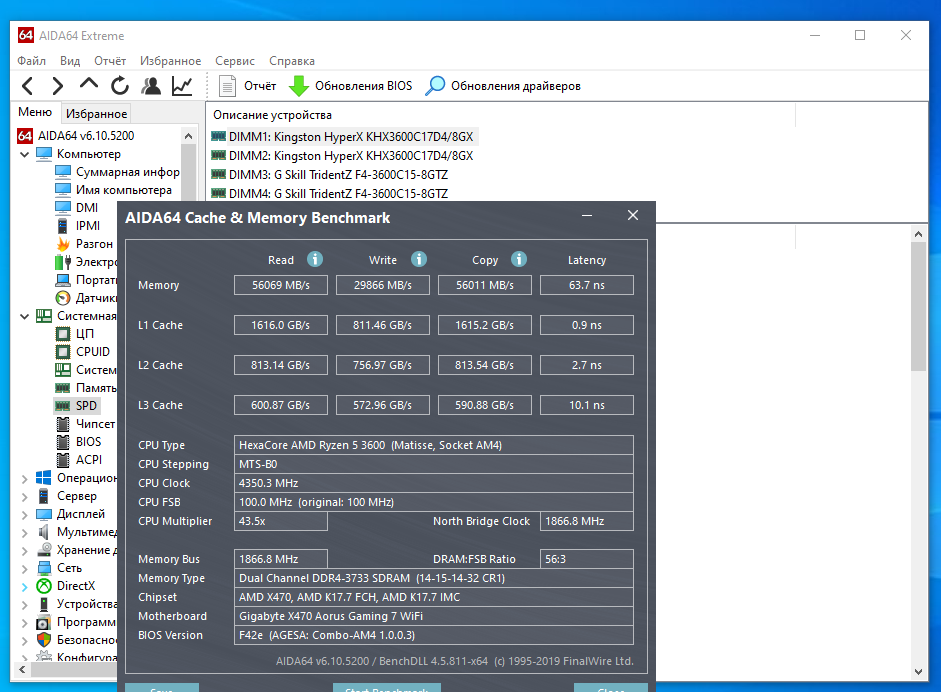The image size is (941, 692).
Task: Click the Memory Latency 63.7 ns value
Action: [x=587, y=285]
